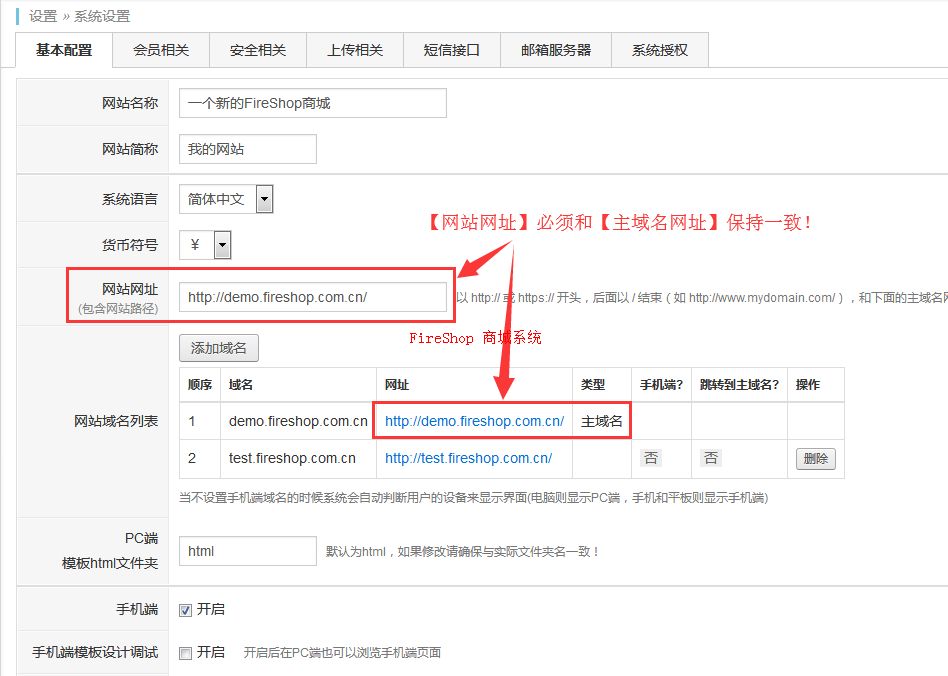Open the http://test.fireshop.com.cn/ link

pos(469,458)
